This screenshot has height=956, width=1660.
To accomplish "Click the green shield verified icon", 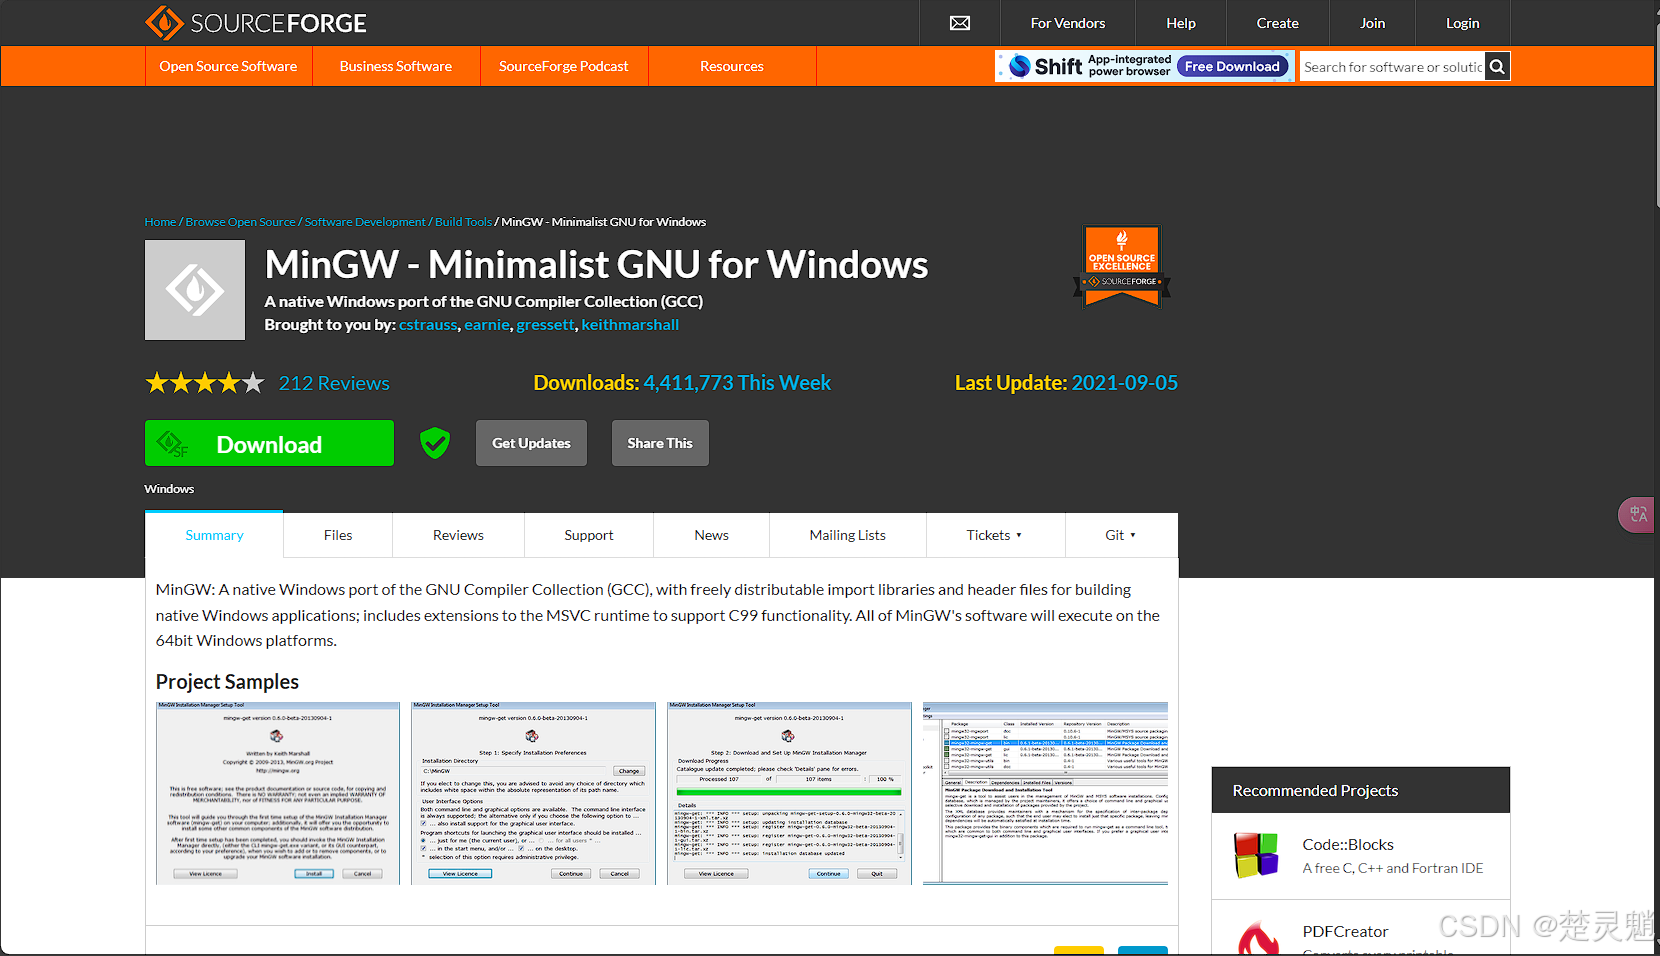I will (435, 442).
